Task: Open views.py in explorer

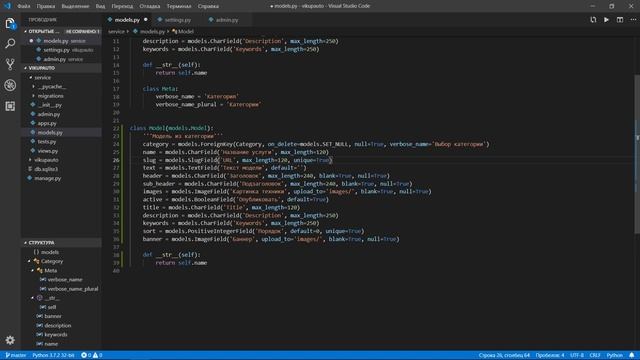Action: [48, 151]
